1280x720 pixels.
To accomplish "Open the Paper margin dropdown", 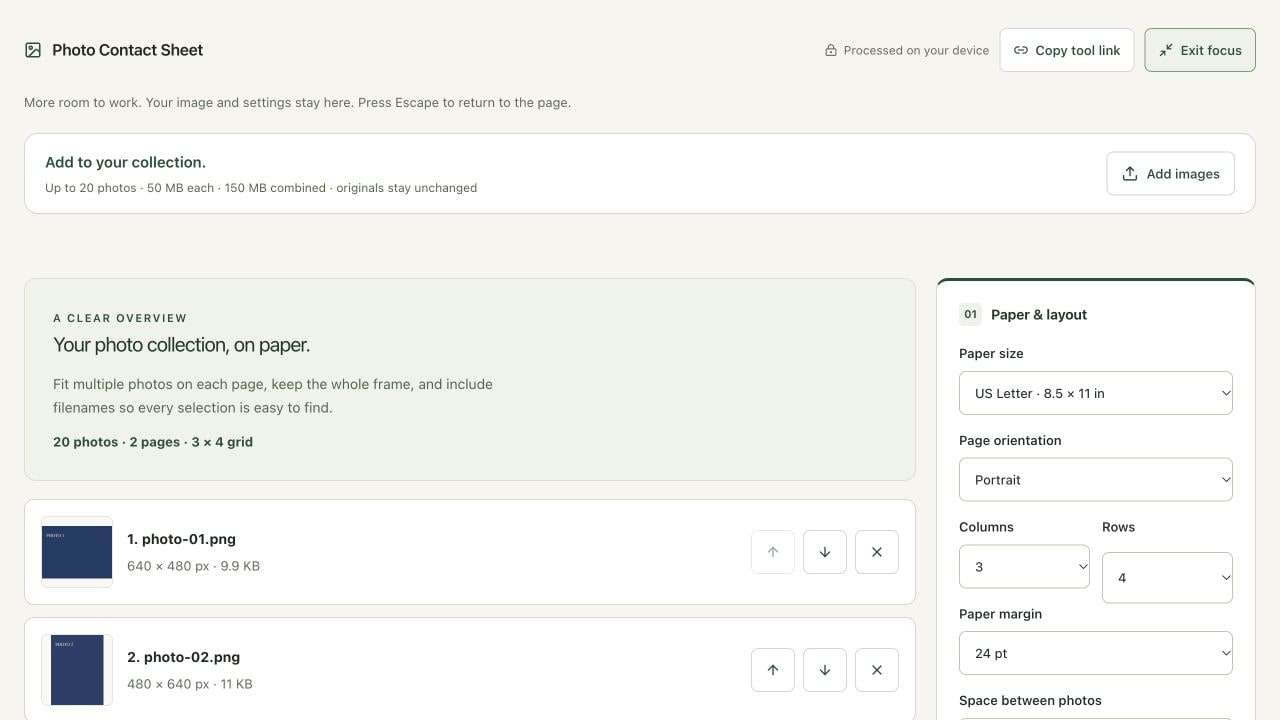I will click(1096, 653).
